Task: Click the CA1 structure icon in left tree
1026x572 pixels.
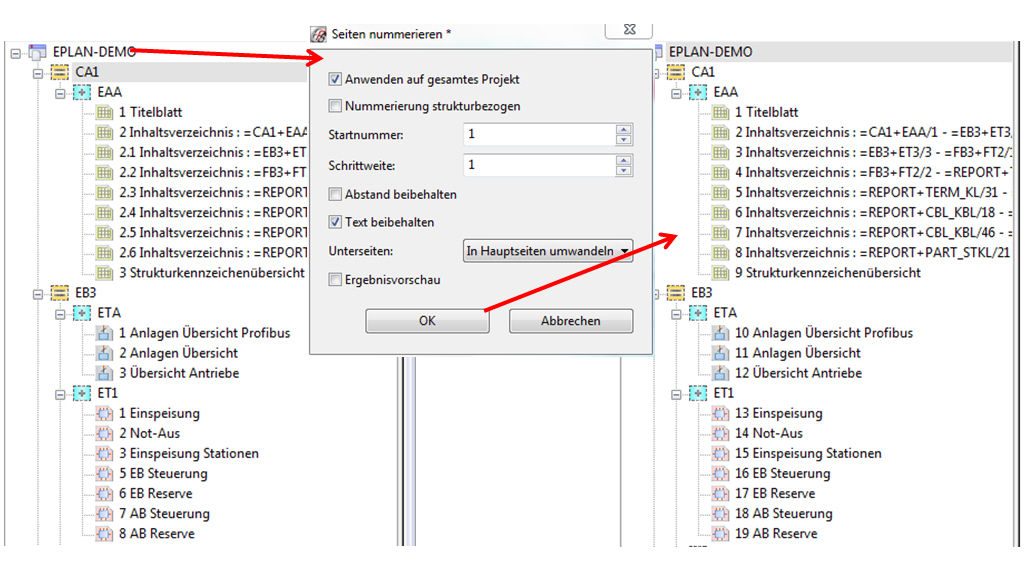Action: click(60, 72)
